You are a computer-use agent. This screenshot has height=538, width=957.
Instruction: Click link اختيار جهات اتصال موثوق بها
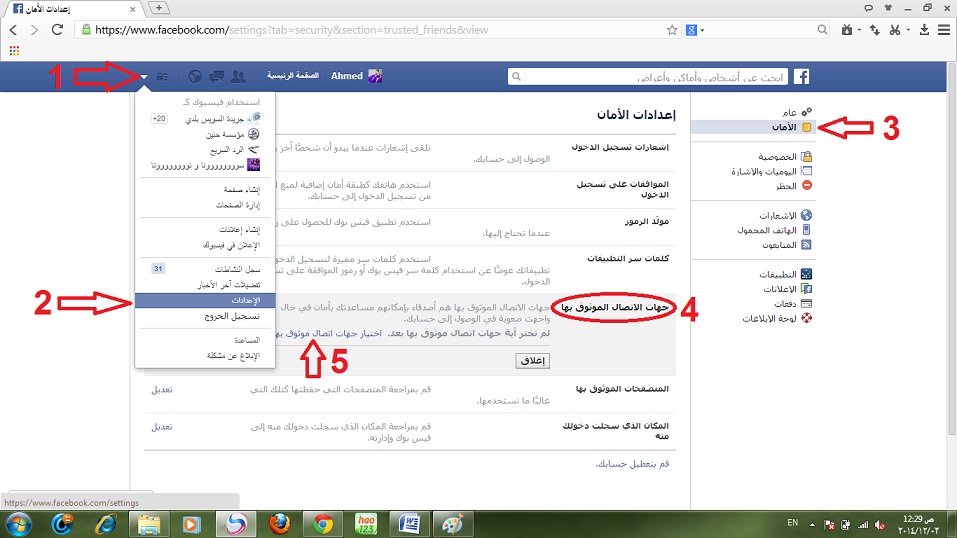click(330, 333)
